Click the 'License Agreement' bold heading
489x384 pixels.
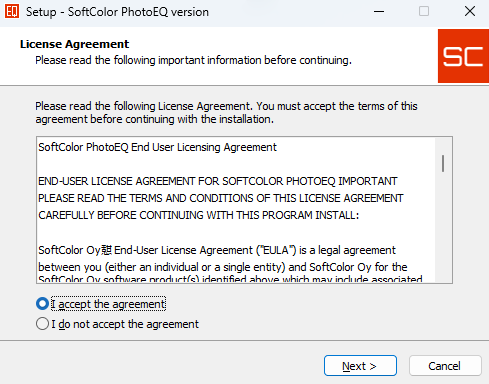point(74,44)
